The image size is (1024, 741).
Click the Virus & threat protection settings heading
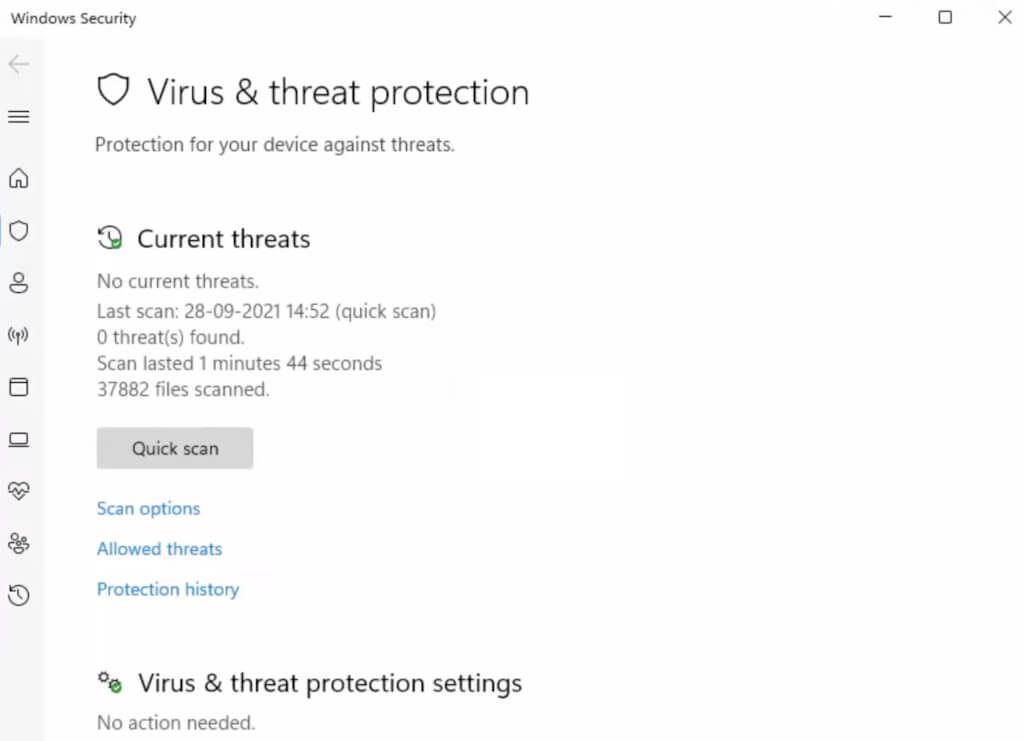[329, 683]
